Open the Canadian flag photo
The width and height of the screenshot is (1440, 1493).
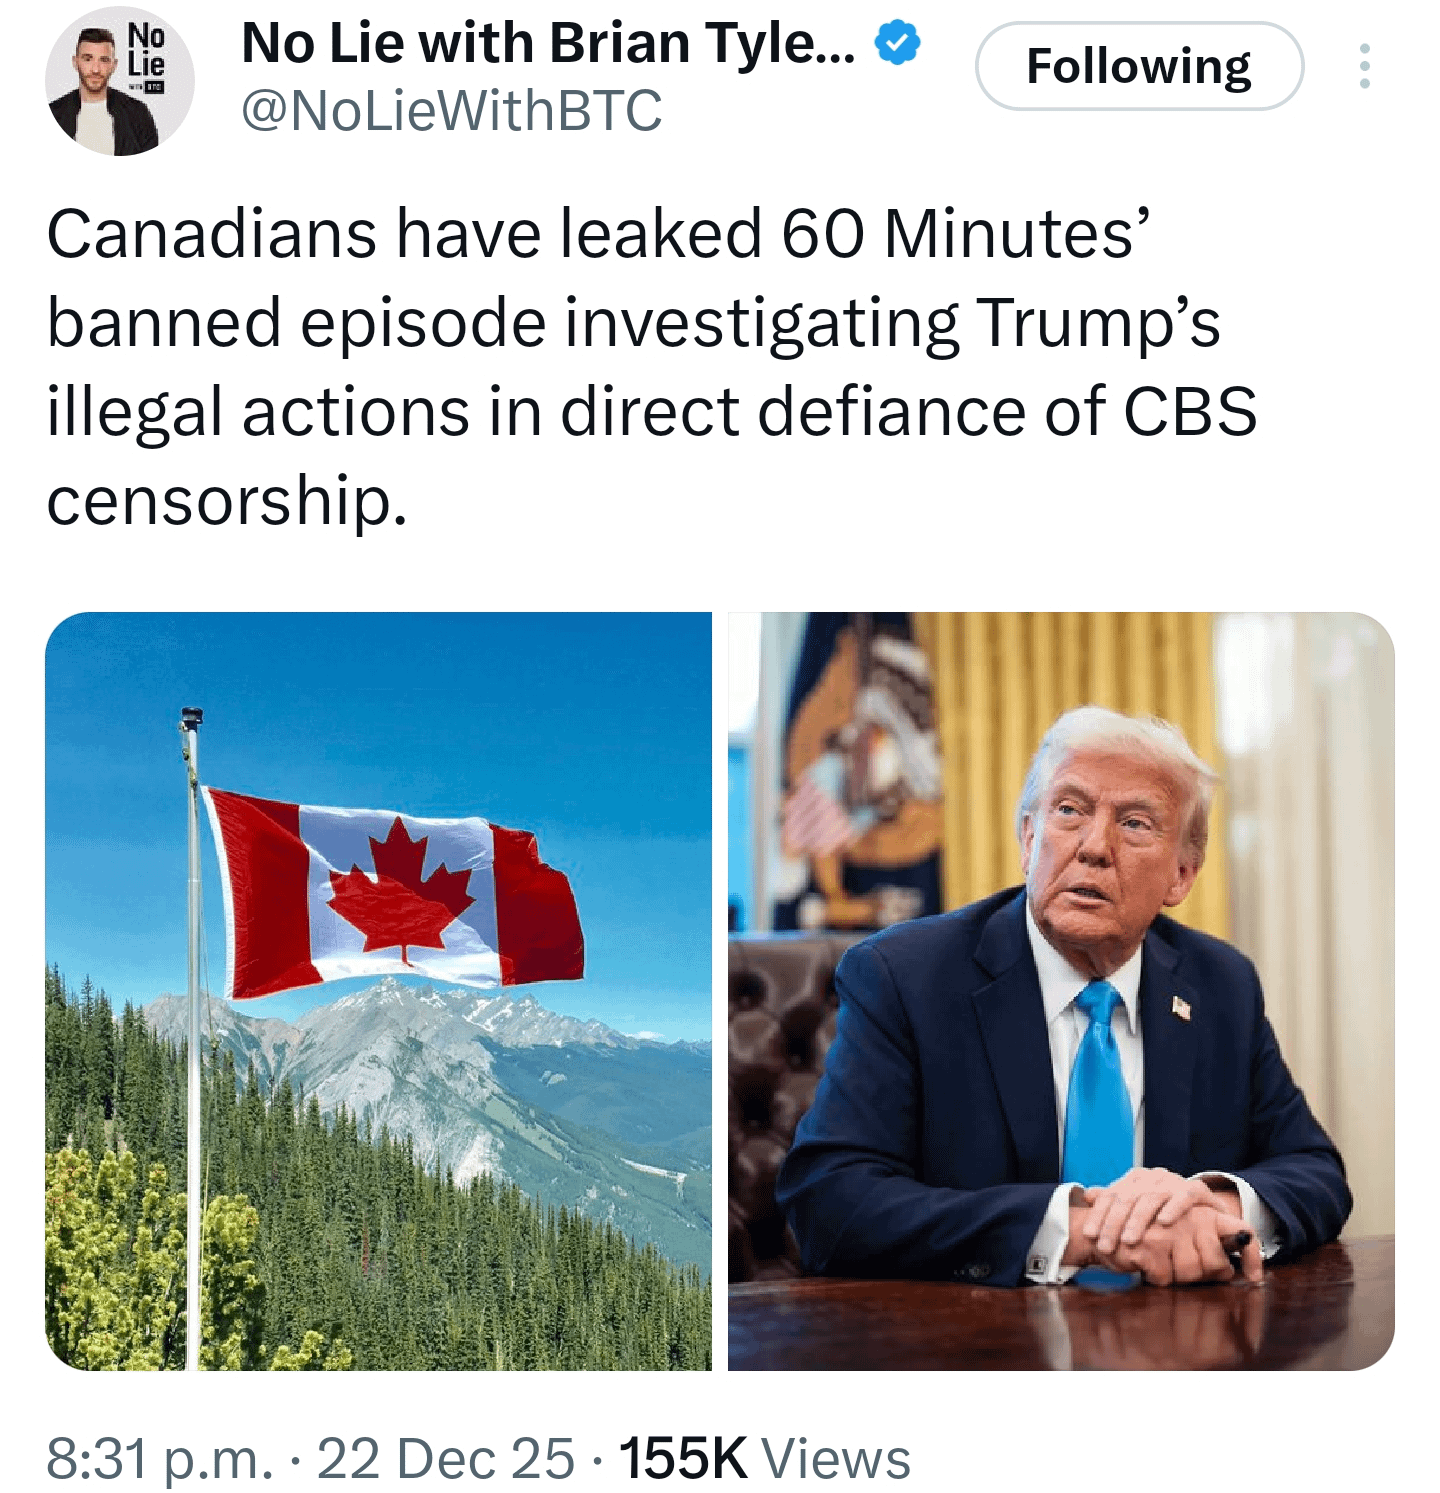pyautogui.click(x=378, y=991)
